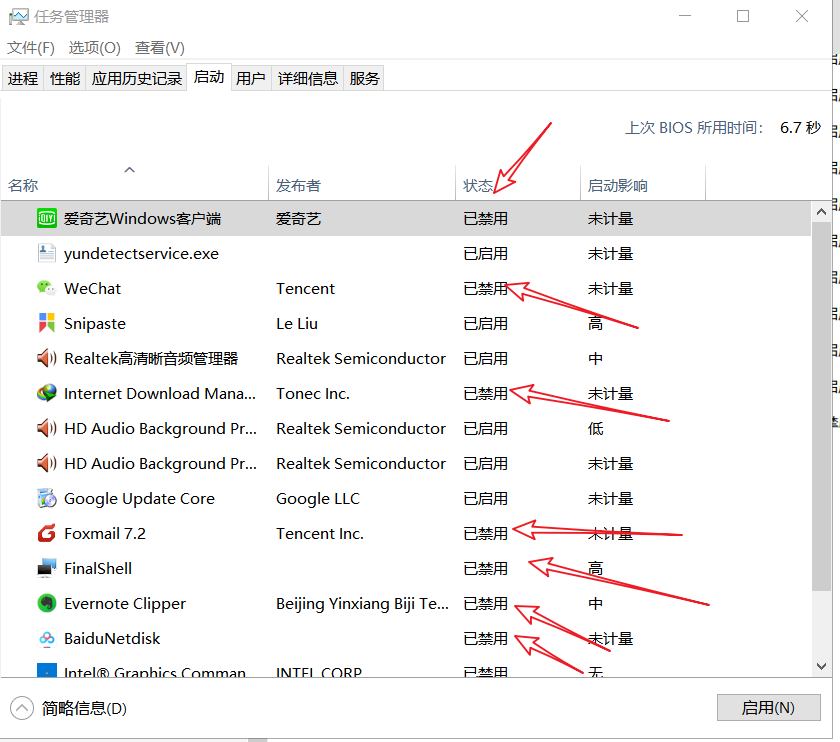840x742 pixels.
Task: Click the 已禁用 status of FinalShell
Action: tap(485, 568)
